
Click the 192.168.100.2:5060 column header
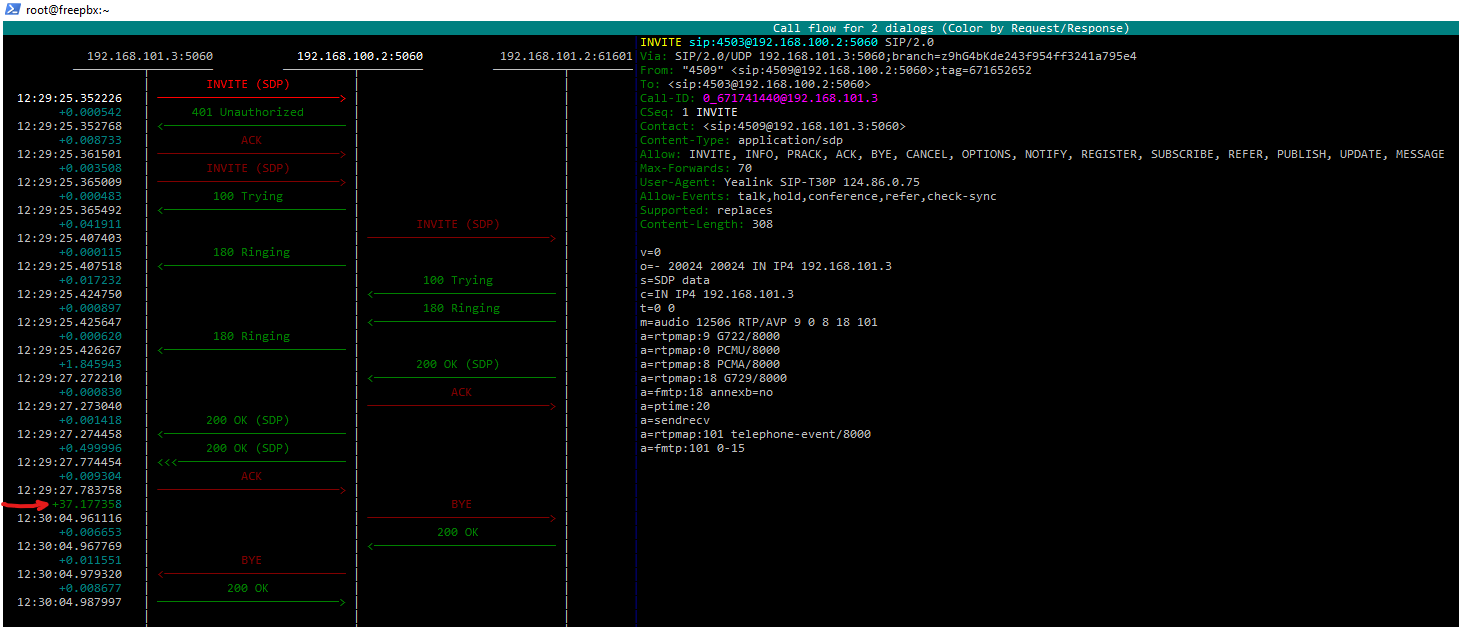[x=360, y=57]
